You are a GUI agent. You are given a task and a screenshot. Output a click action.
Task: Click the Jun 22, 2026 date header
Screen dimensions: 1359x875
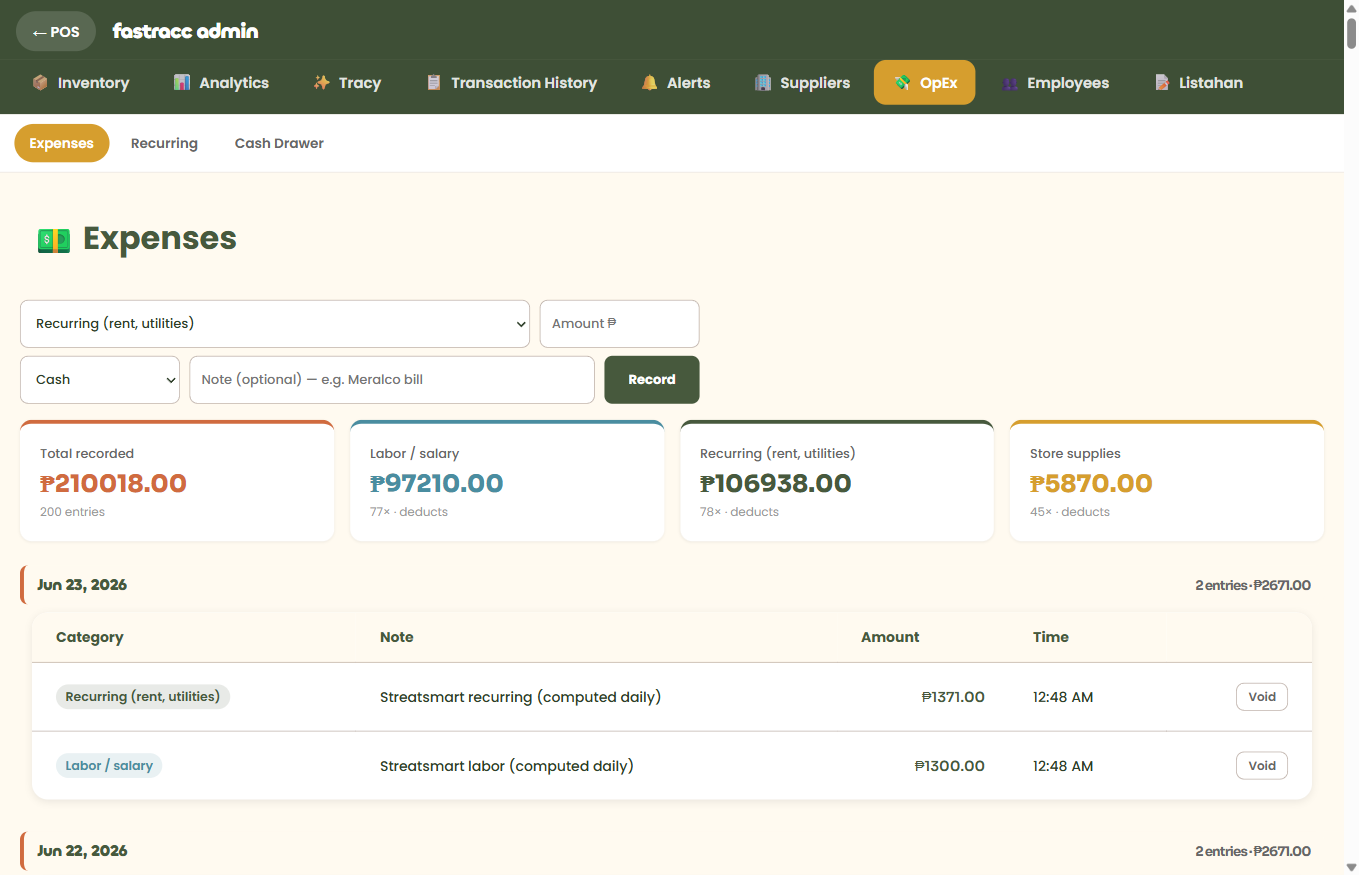point(82,851)
